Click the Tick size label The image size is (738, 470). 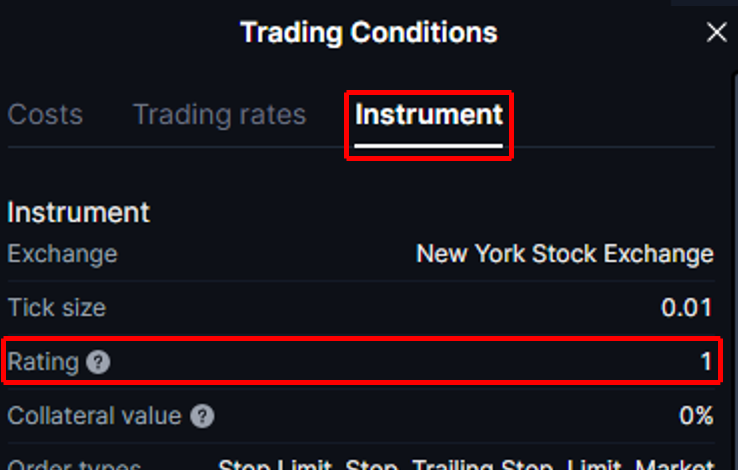pyautogui.click(x=56, y=308)
